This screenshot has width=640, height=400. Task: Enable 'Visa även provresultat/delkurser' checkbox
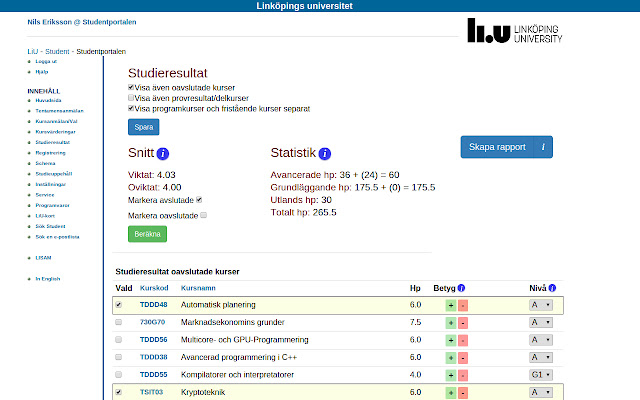(x=131, y=98)
